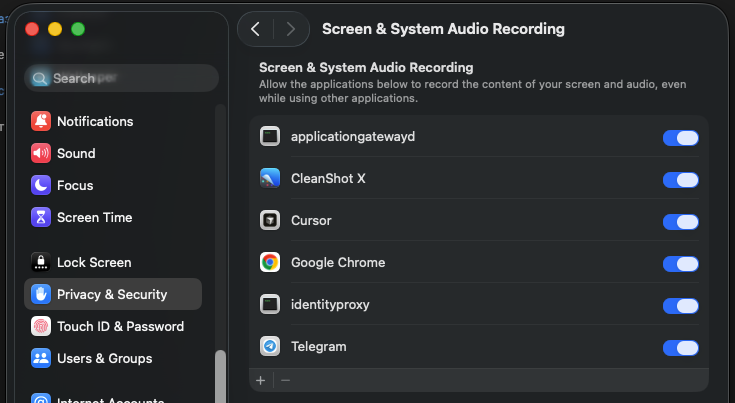Click the Users & Groups icon
Viewport: 735px width, 403px height.
tap(41, 358)
